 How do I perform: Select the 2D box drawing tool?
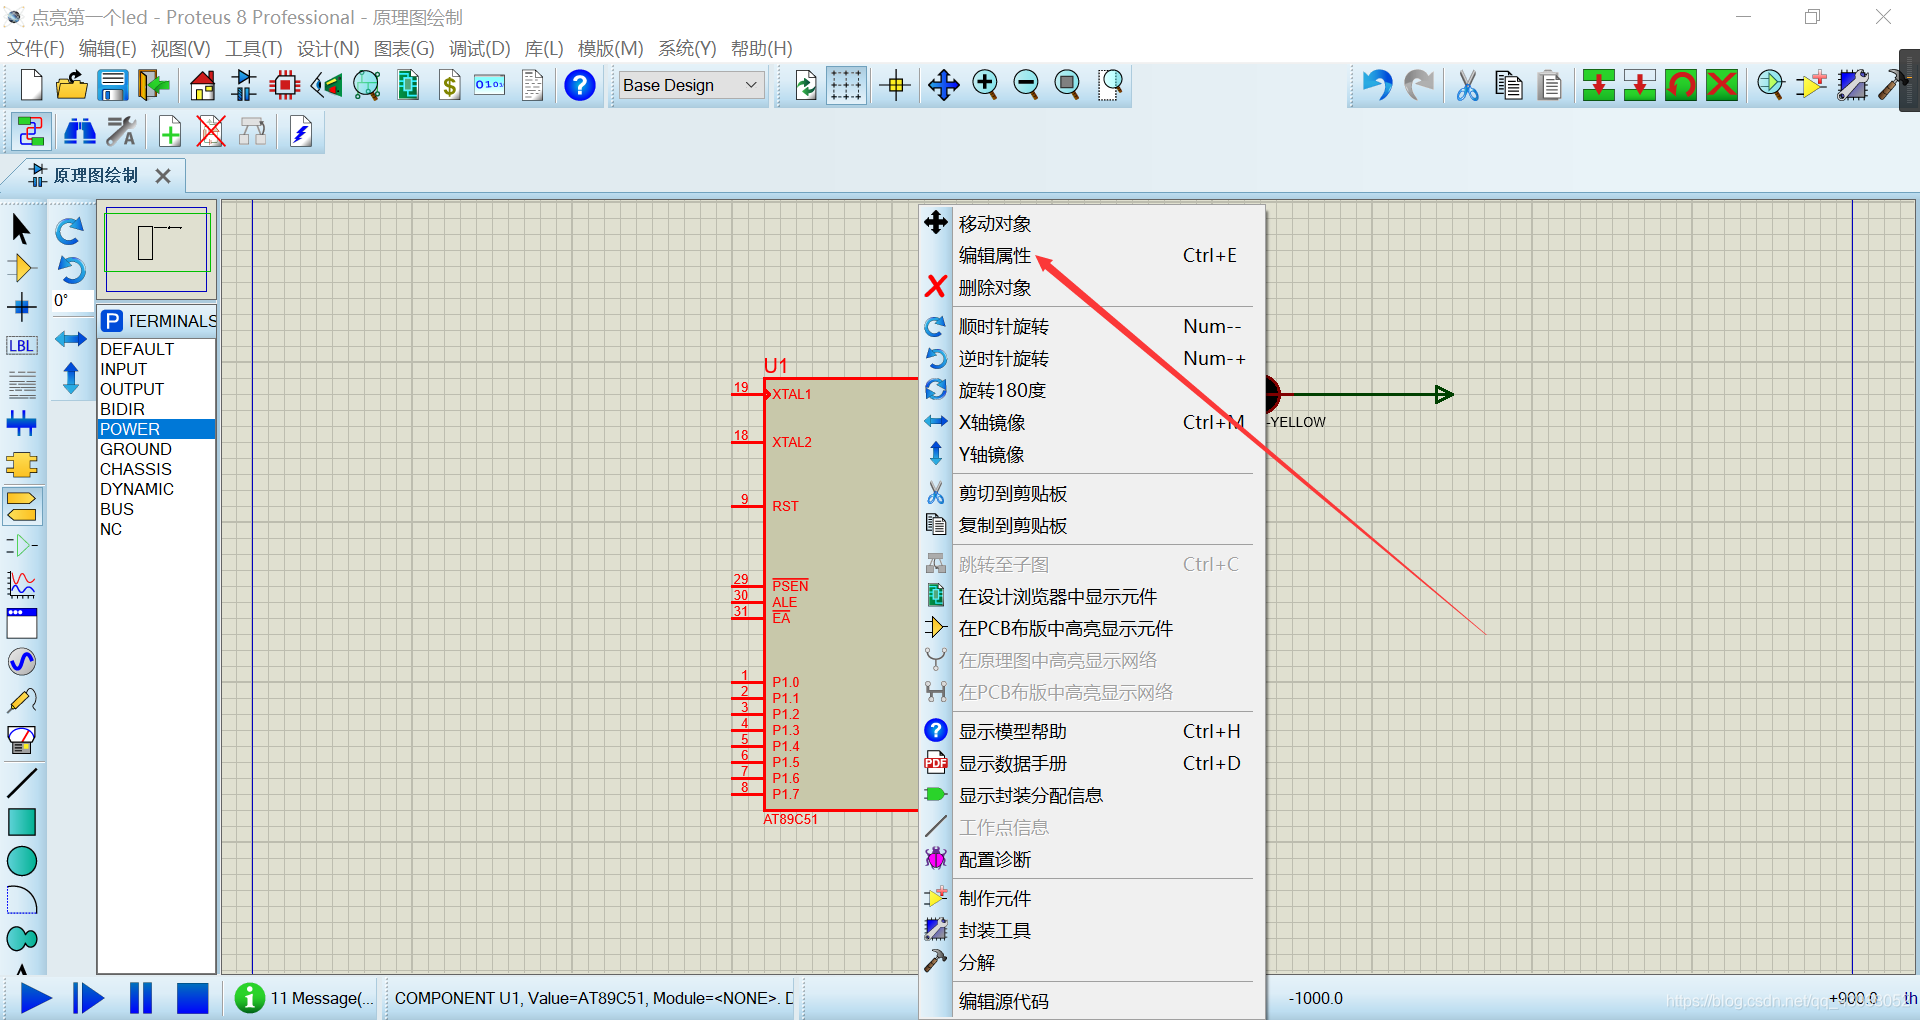21,821
